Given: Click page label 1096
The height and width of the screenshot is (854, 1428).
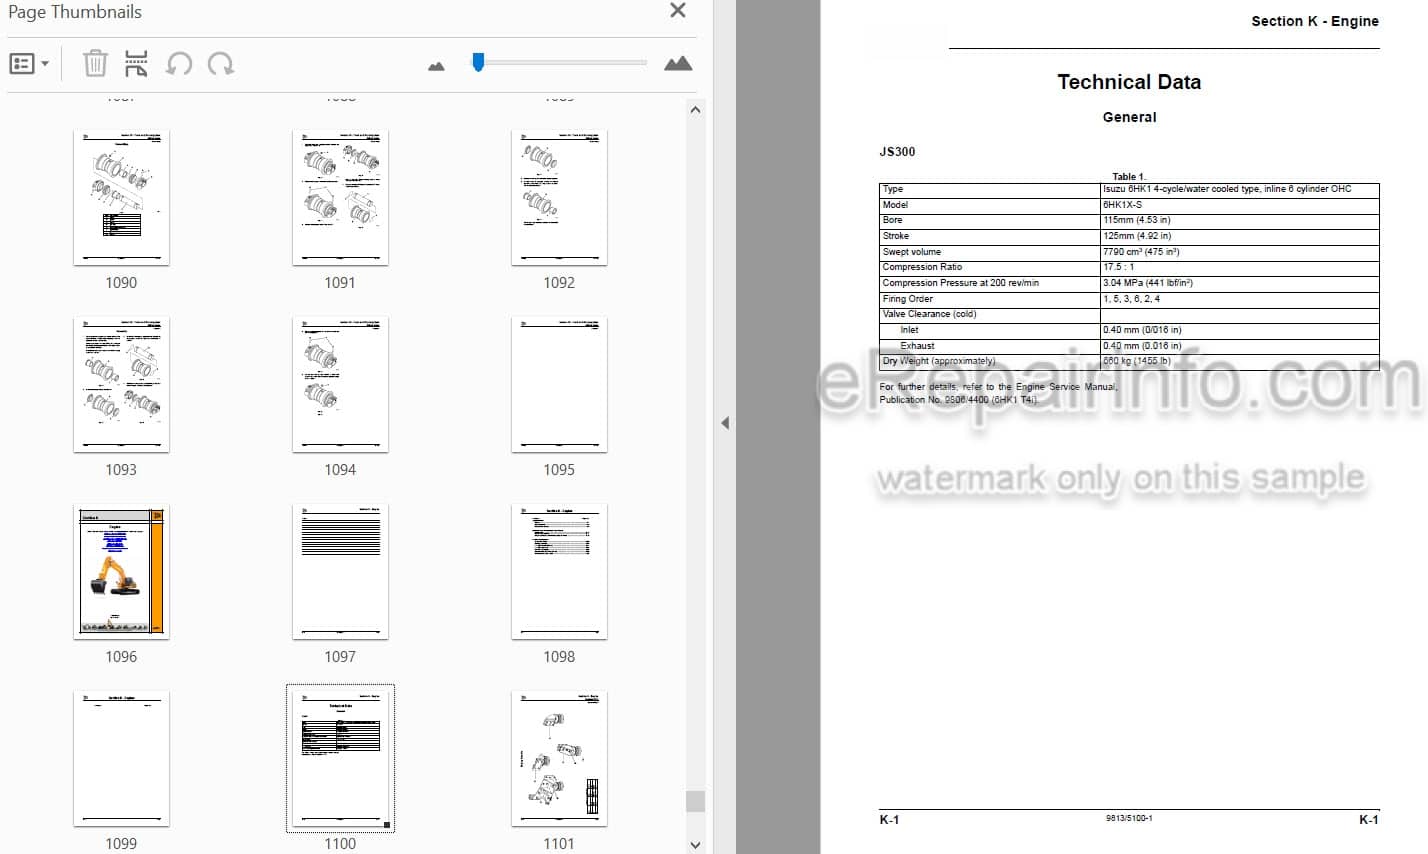Looking at the screenshot, I should (121, 657).
